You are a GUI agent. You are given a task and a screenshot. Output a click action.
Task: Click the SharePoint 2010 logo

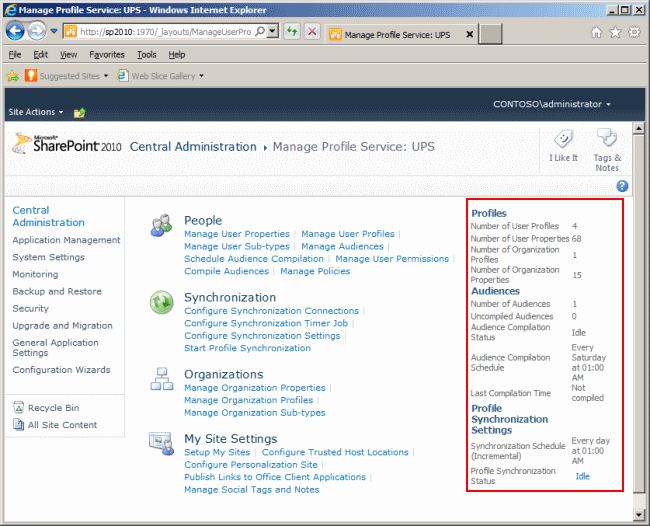pos(67,144)
